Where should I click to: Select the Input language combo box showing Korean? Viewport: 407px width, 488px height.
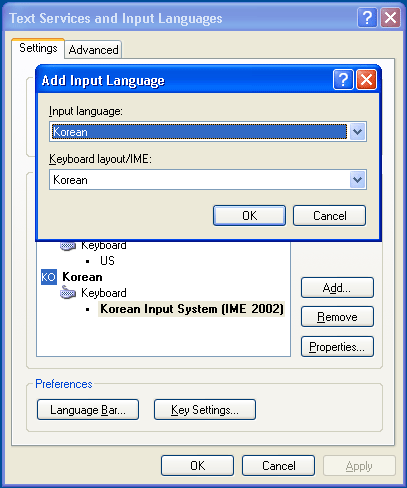pos(208,132)
